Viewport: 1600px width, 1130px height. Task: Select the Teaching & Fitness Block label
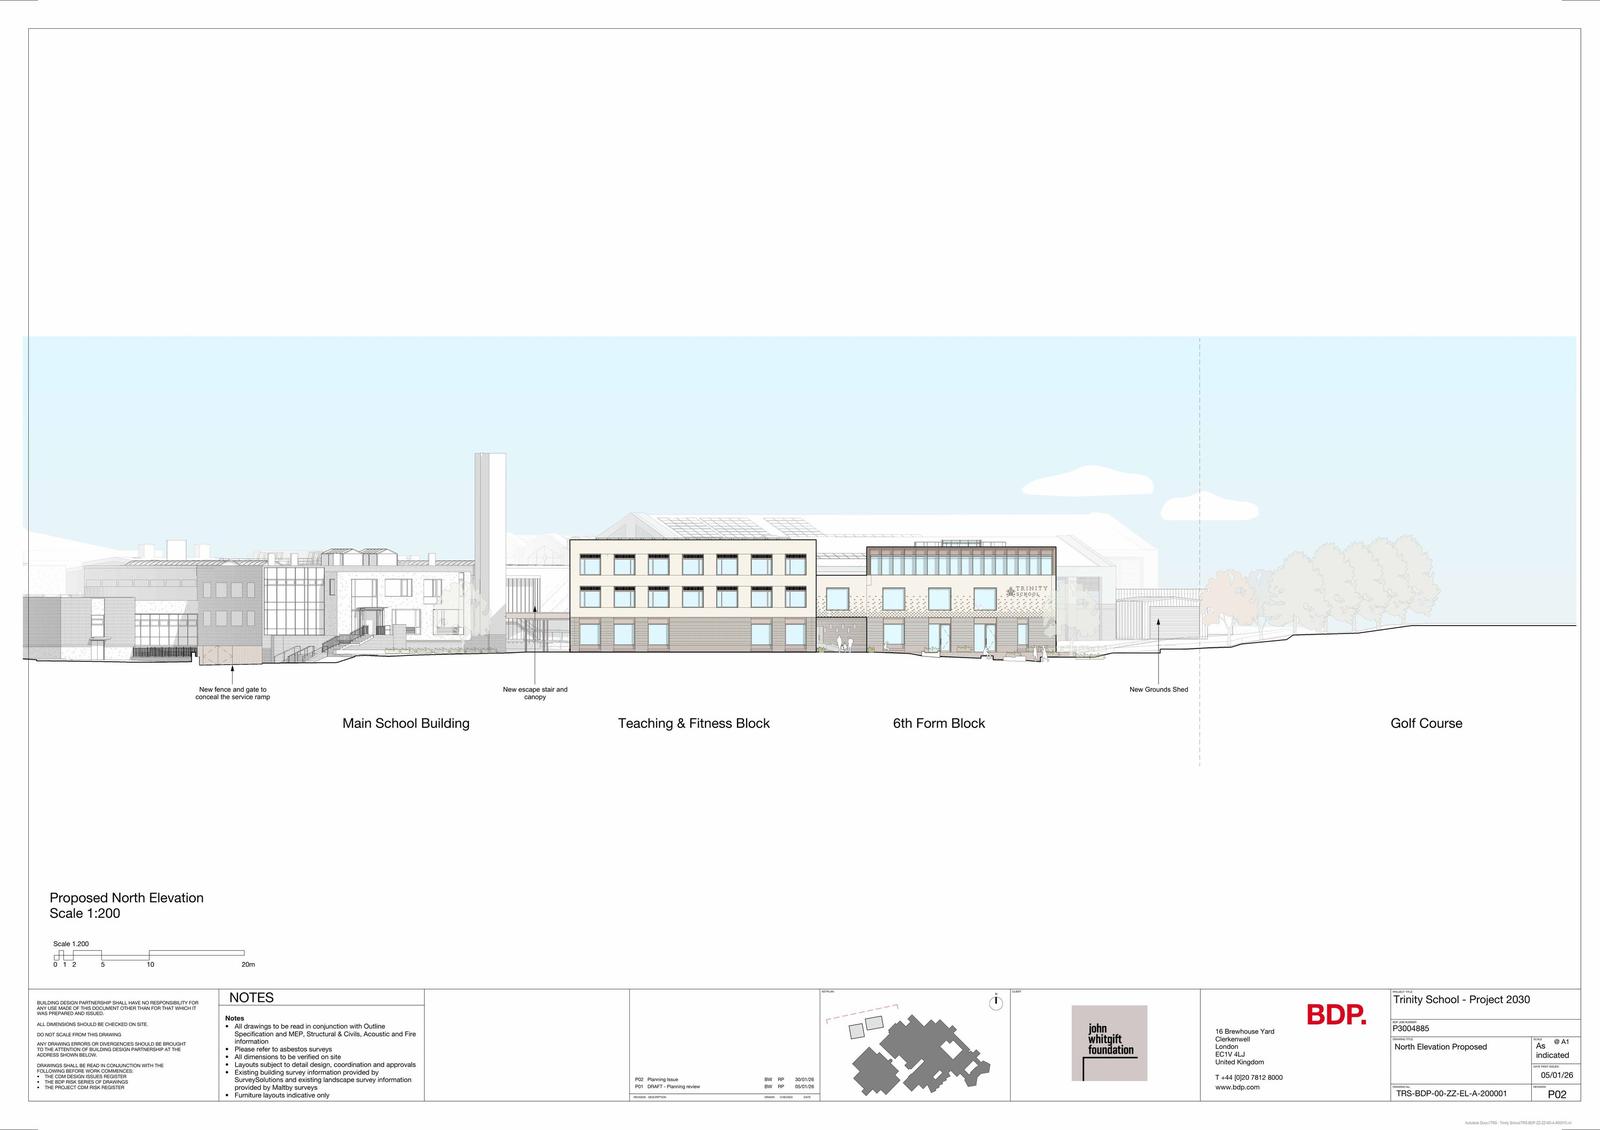(693, 723)
